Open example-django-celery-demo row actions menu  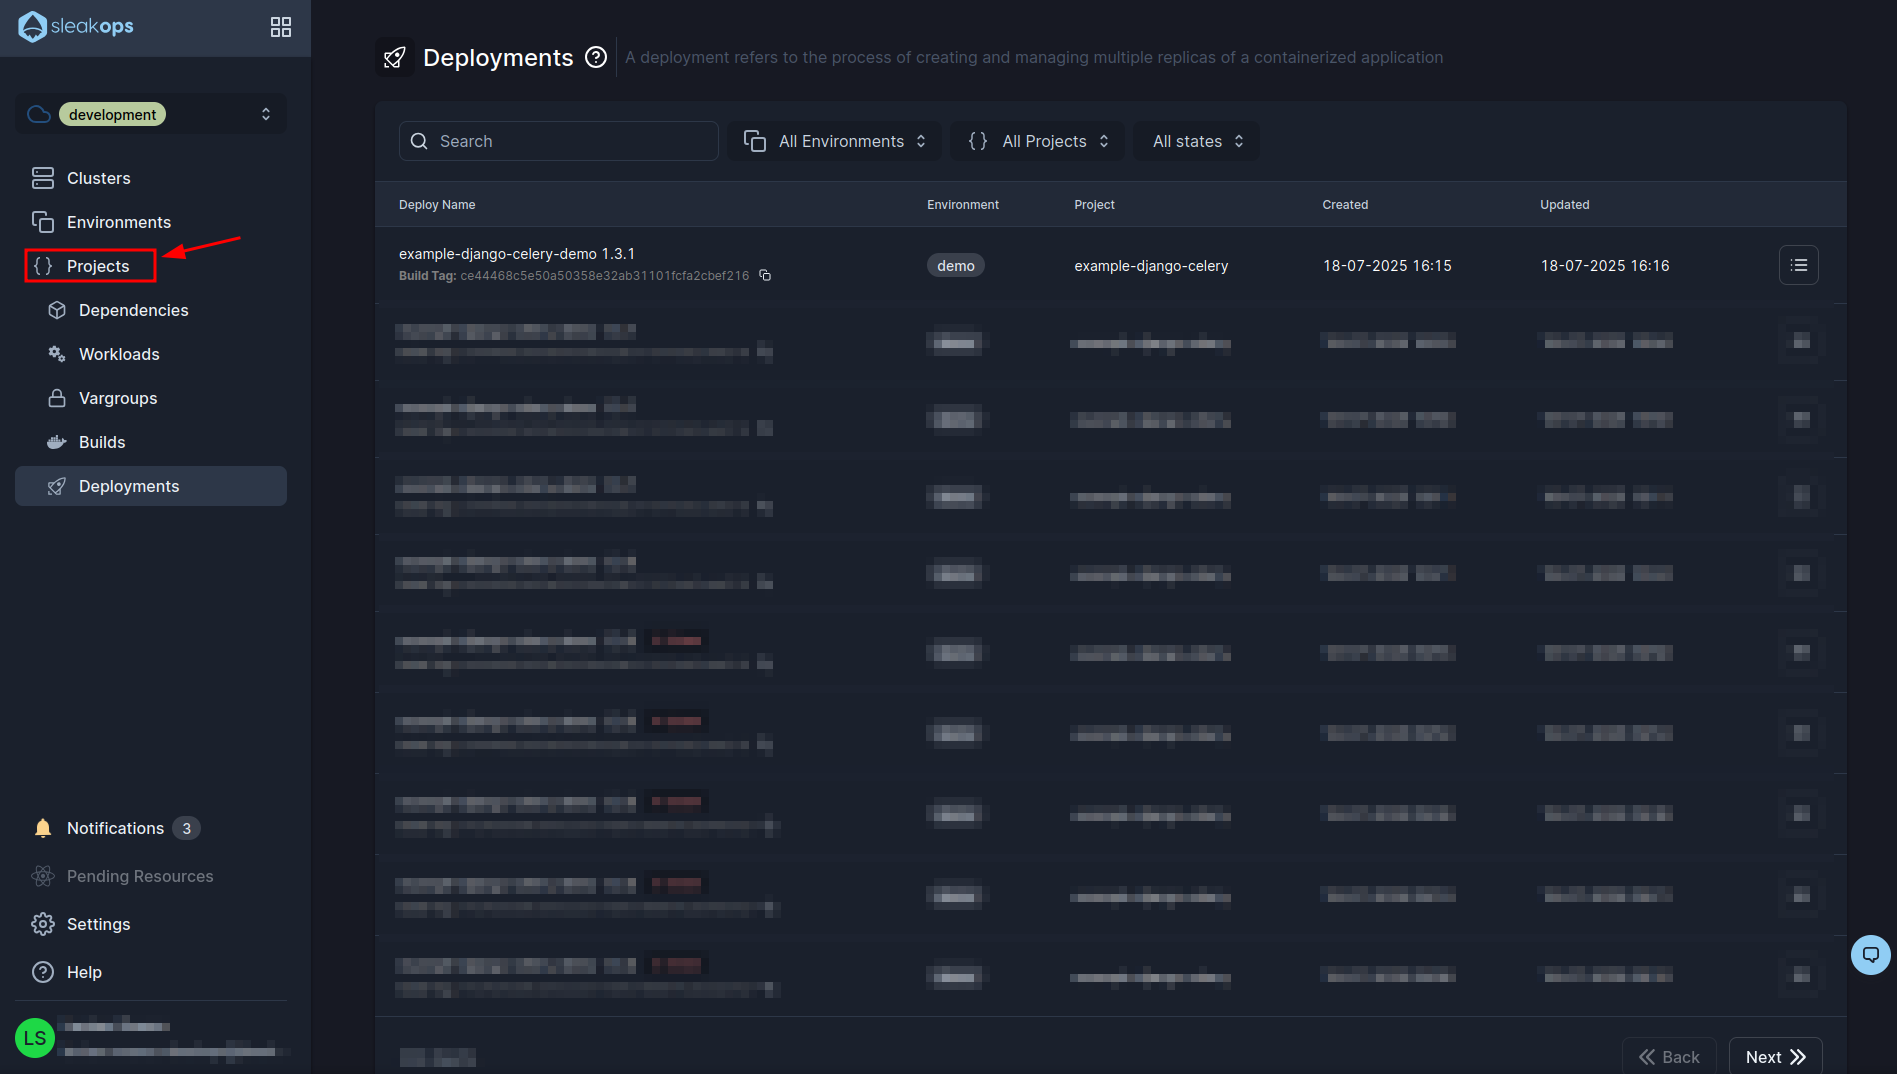(x=1799, y=265)
